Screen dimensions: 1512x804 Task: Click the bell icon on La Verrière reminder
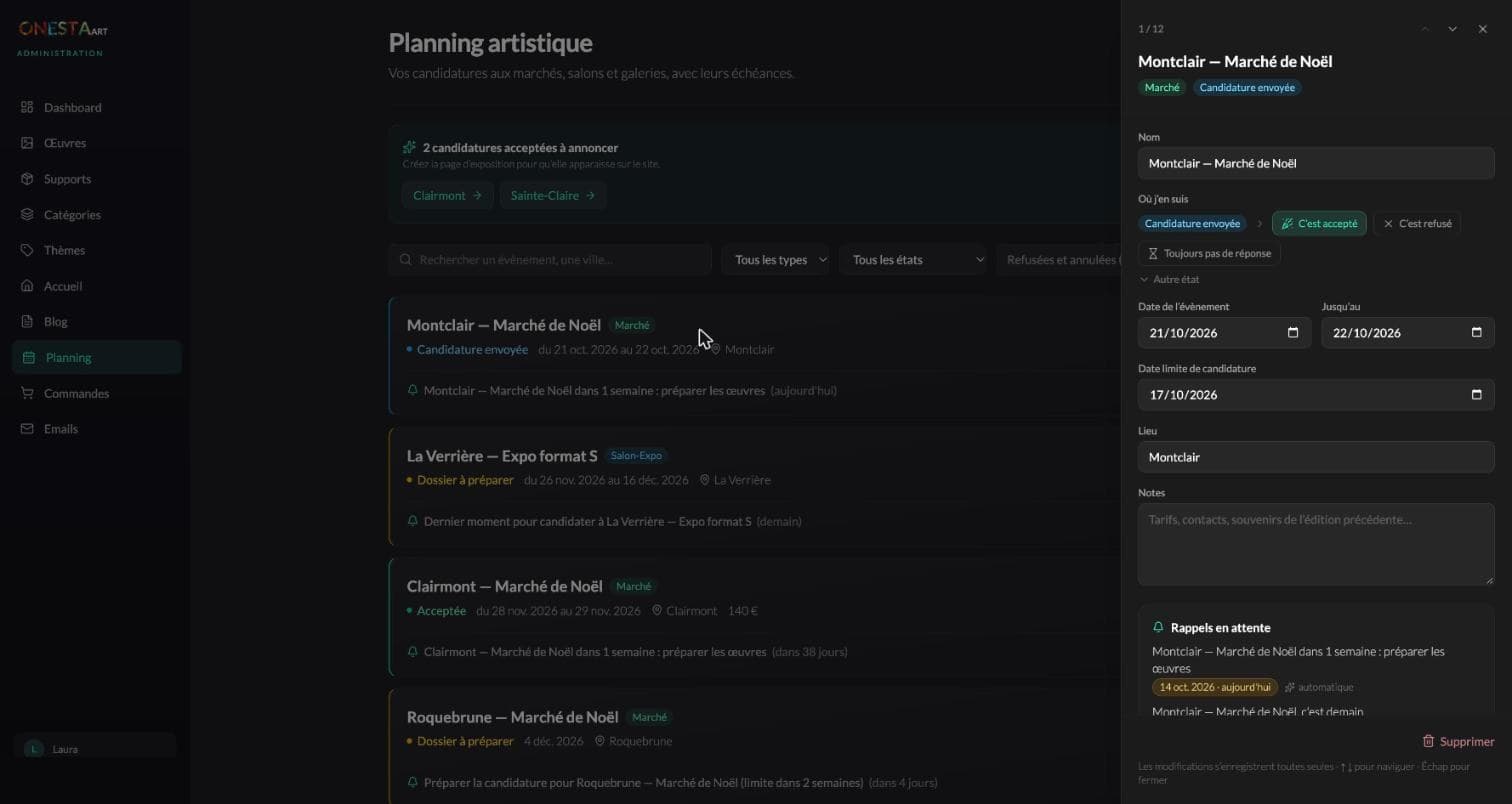pos(412,521)
